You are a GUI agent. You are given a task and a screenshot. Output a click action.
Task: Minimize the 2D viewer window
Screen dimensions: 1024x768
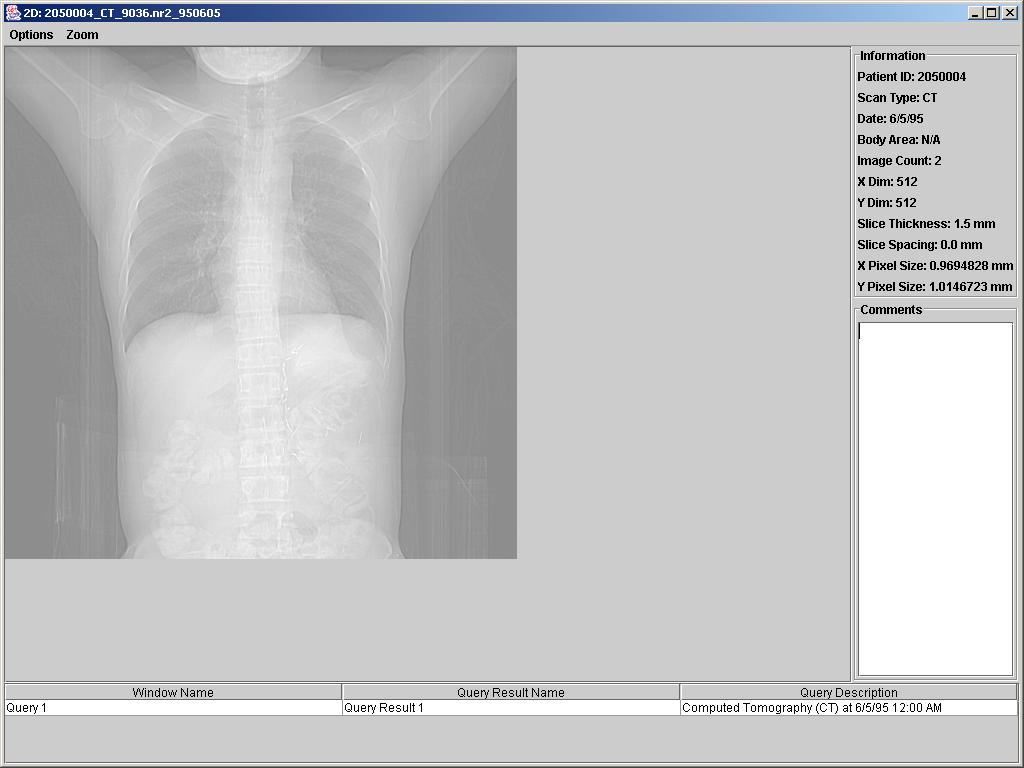(x=975, y=12)
